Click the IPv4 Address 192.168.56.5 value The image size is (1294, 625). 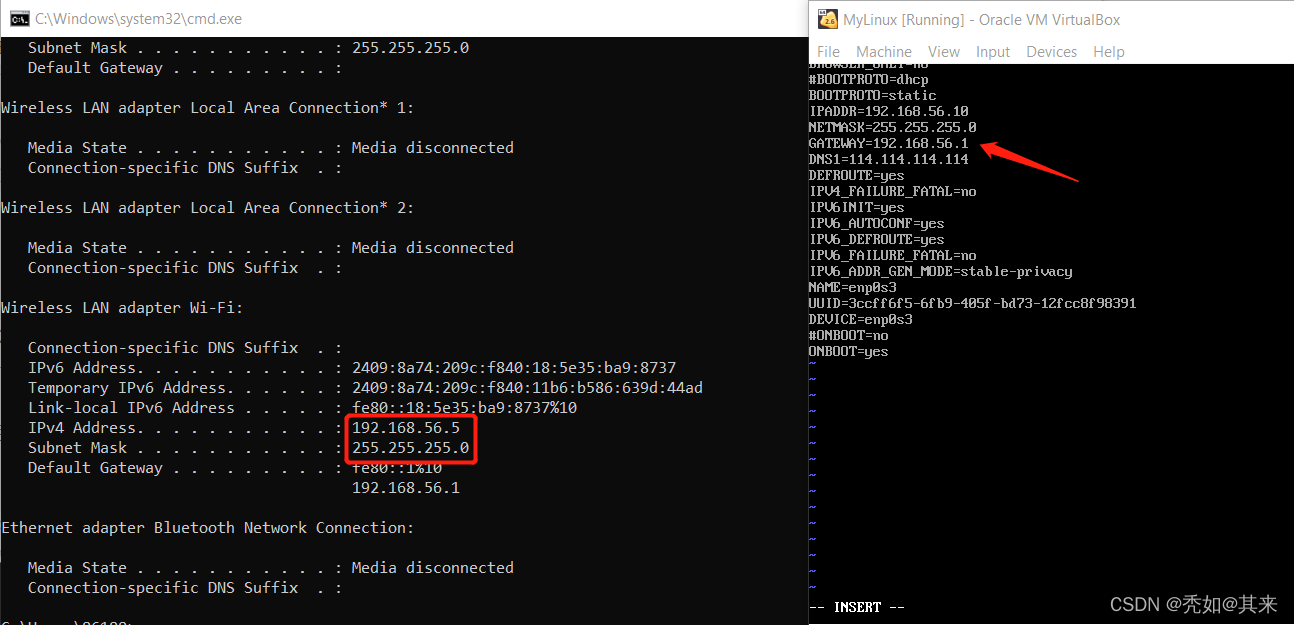click(x=406, y=428)
